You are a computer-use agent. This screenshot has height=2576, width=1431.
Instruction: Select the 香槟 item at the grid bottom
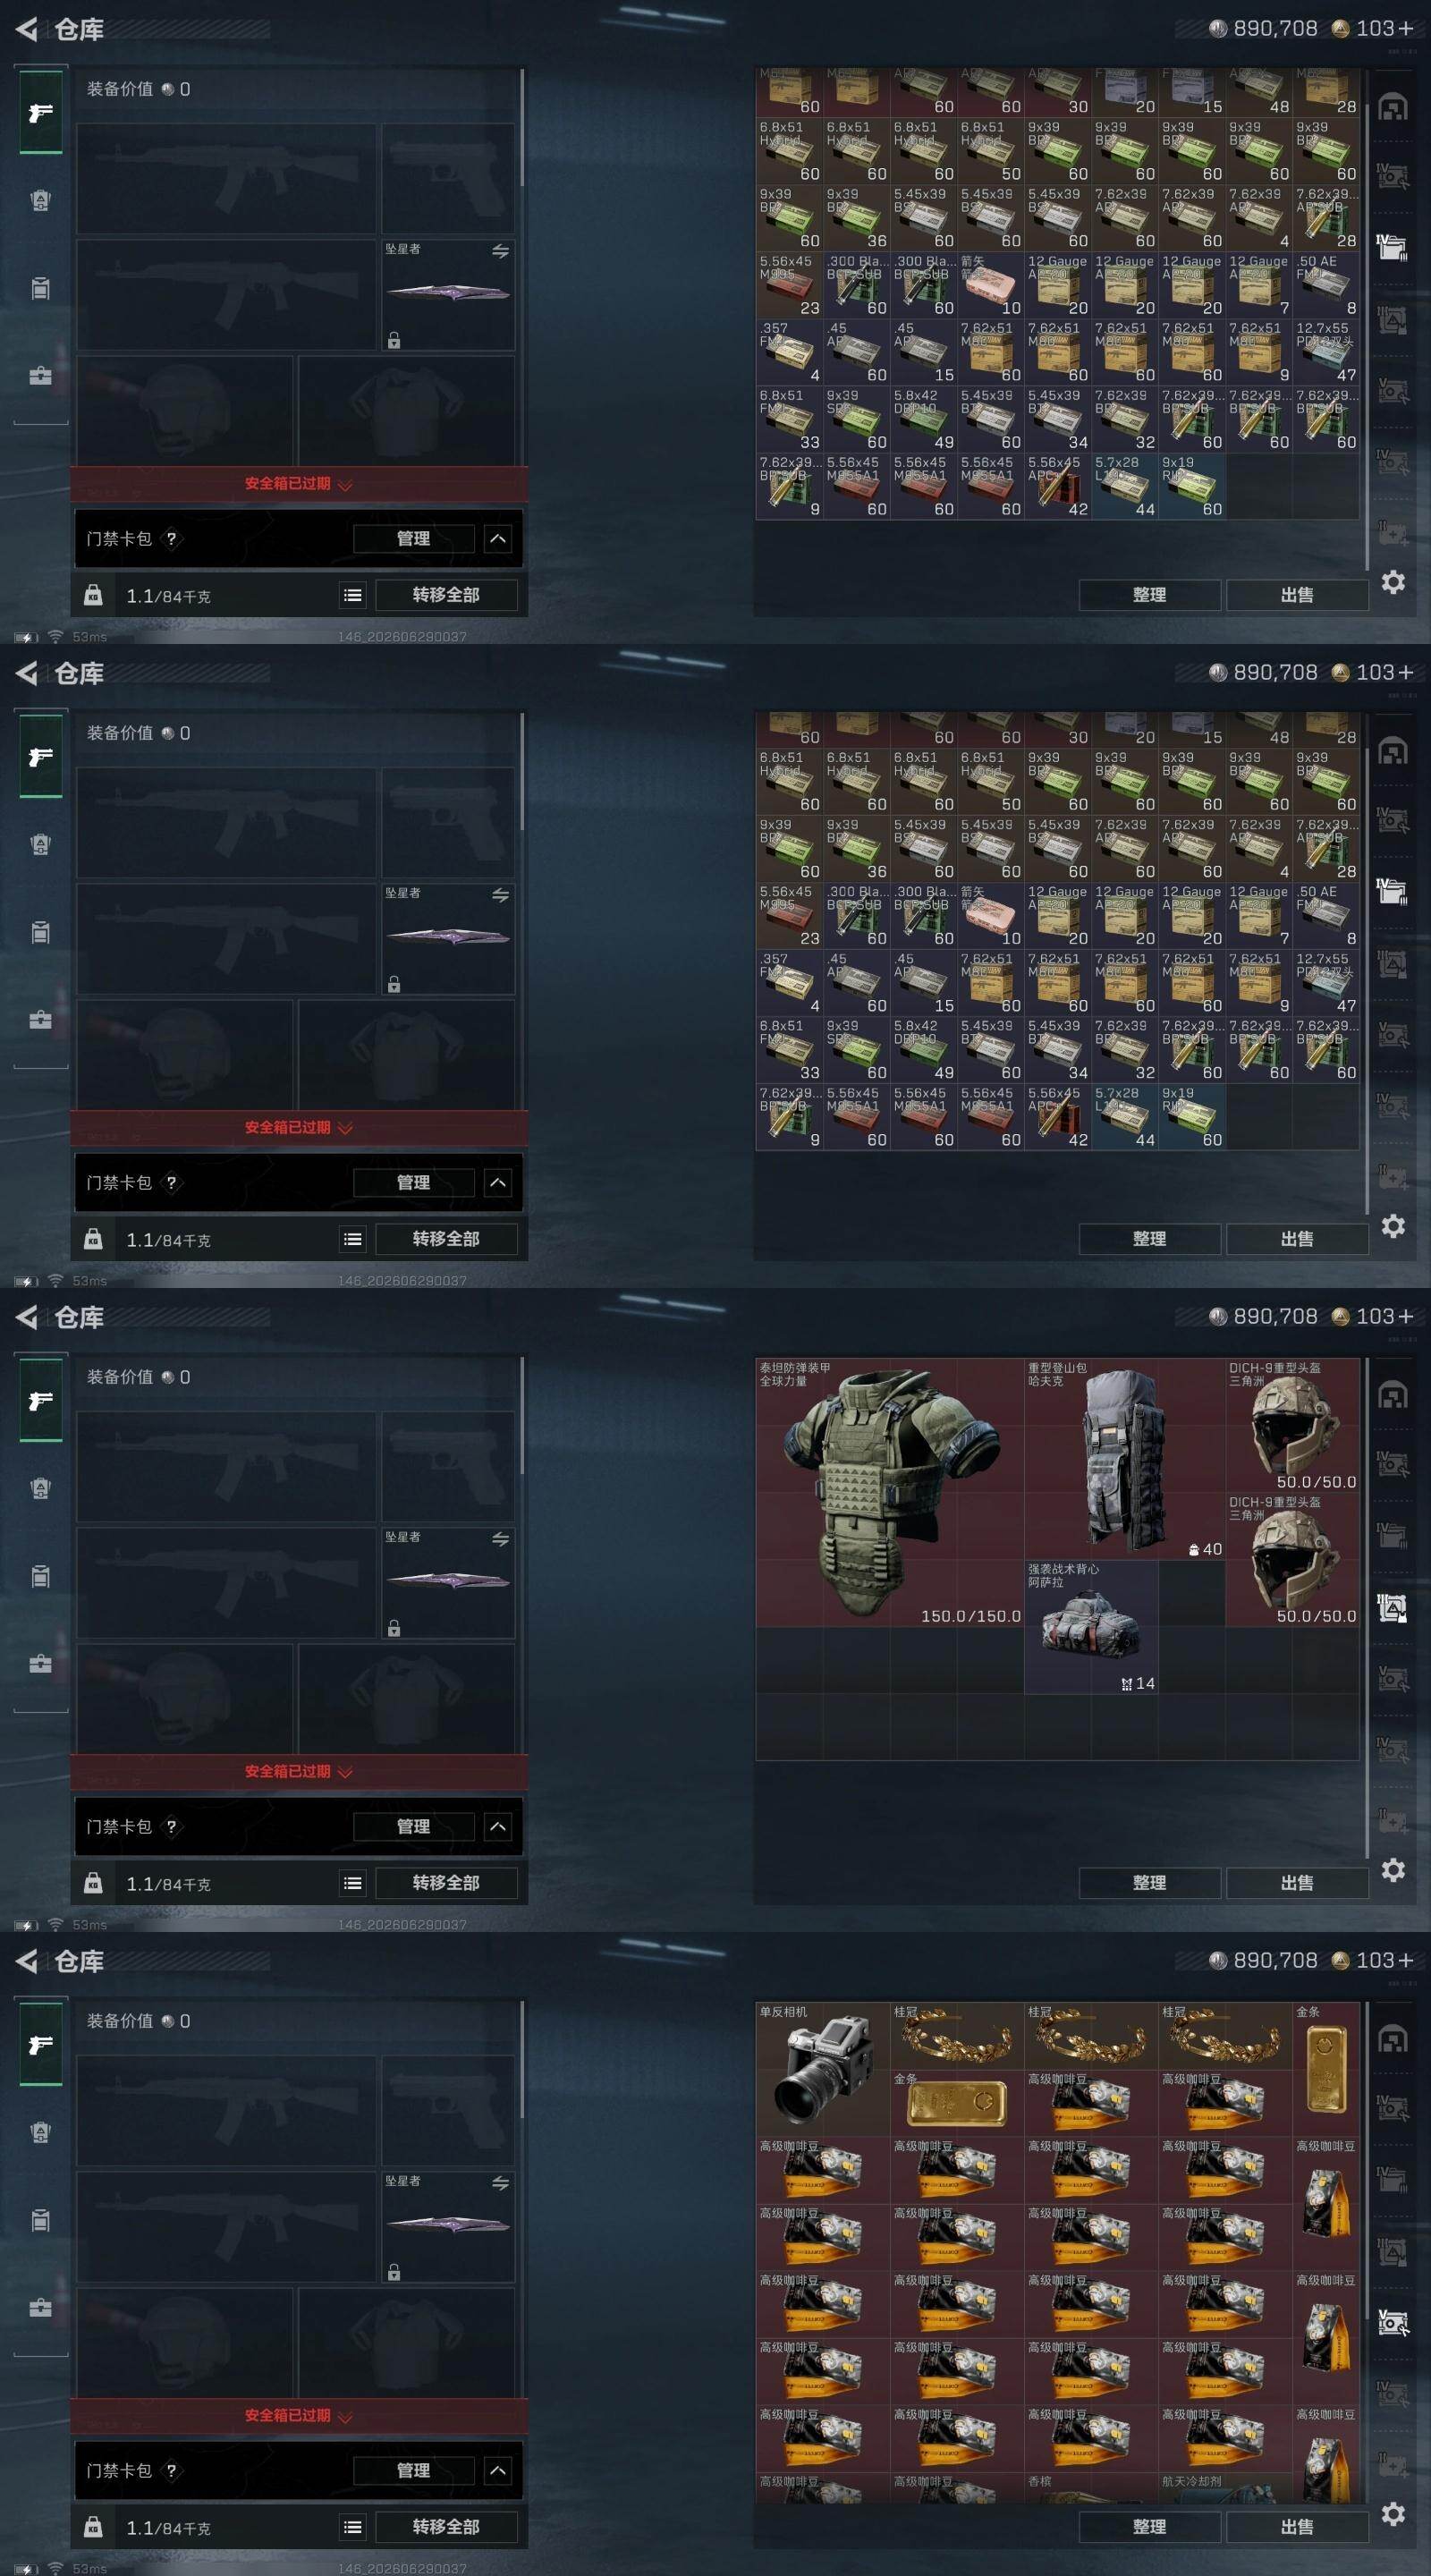tap(1091, 2488)
